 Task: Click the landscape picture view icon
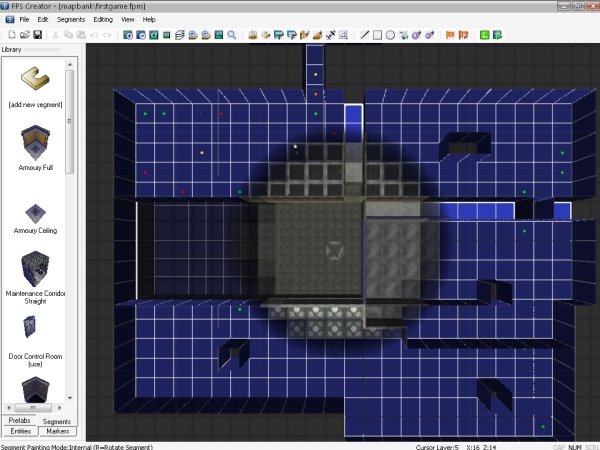pos(218,35)
